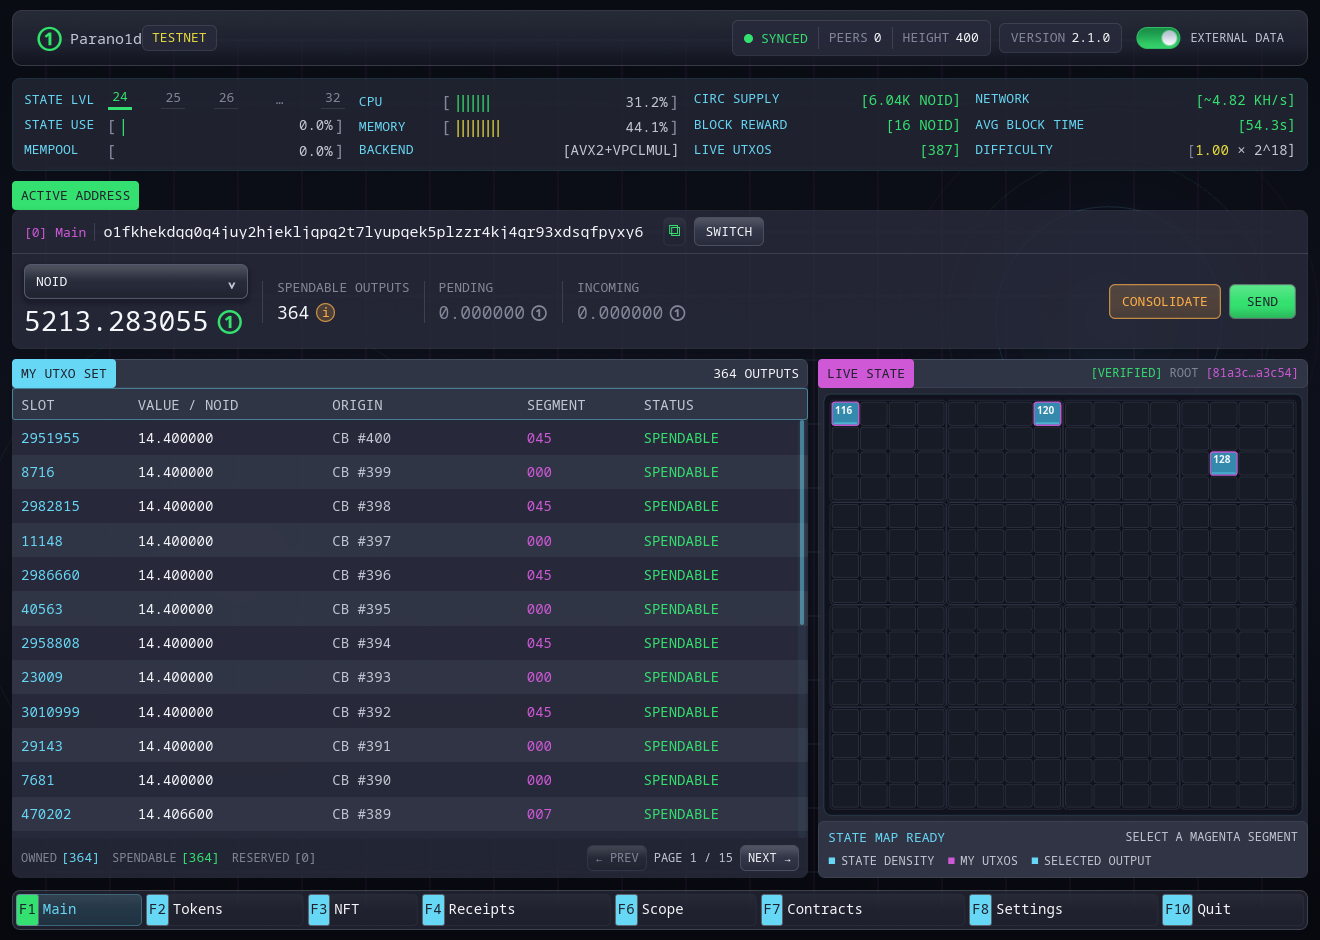The image size is (1320, 940).
Task: Select segment 116 in the state map
Action: point(845,413)
